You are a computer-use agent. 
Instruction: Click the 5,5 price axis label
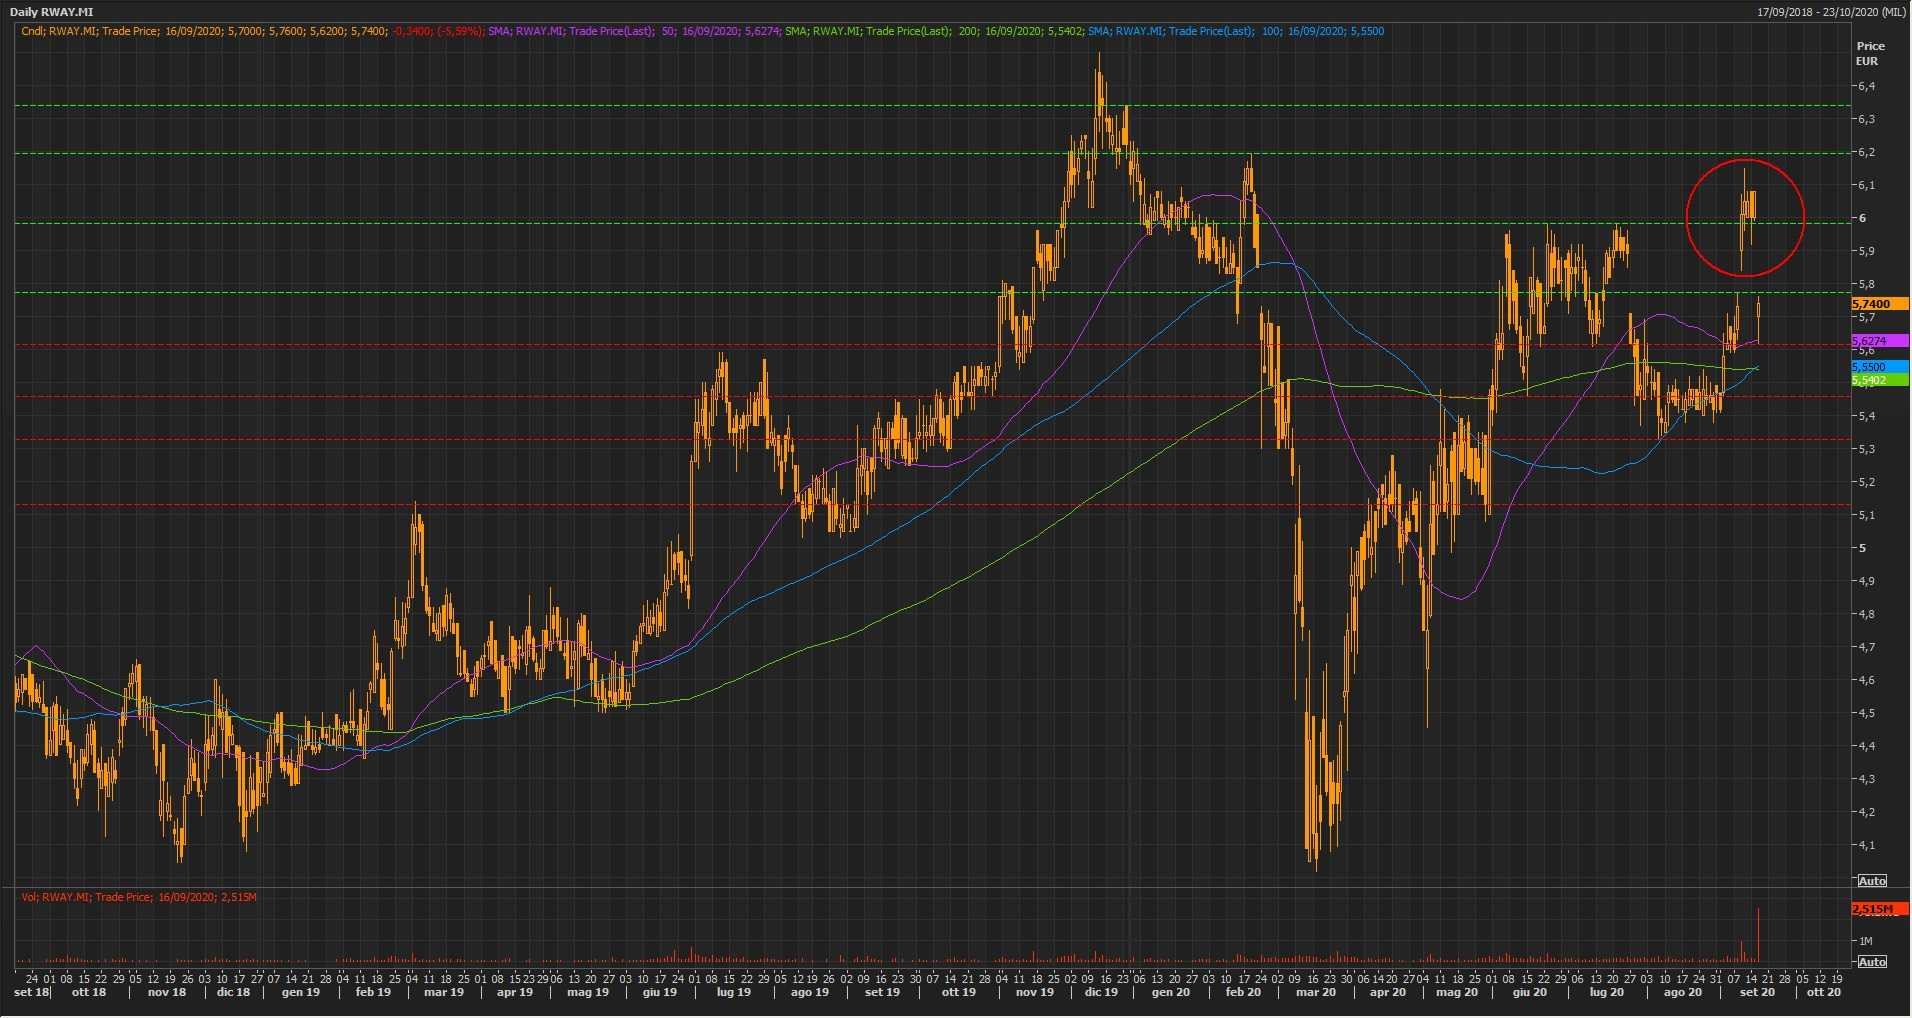(x=1866, y=383)
